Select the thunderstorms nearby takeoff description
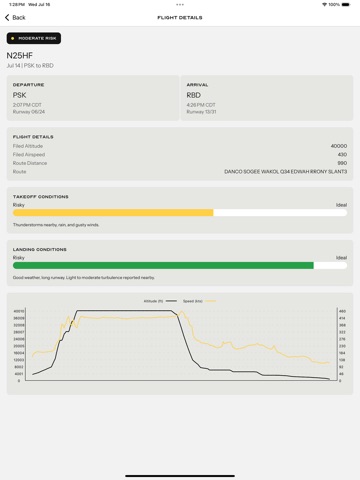Viewport: 360px width, 480px height. click(x=56, y=225)
